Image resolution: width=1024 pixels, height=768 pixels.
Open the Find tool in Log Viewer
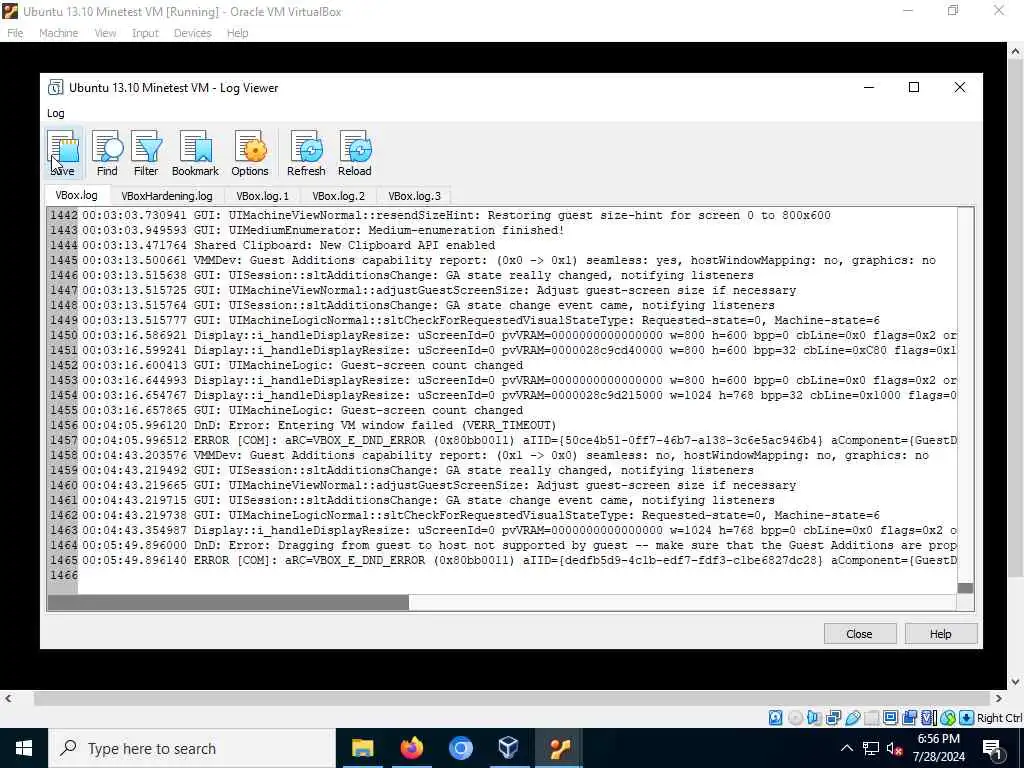click(107, 153)
